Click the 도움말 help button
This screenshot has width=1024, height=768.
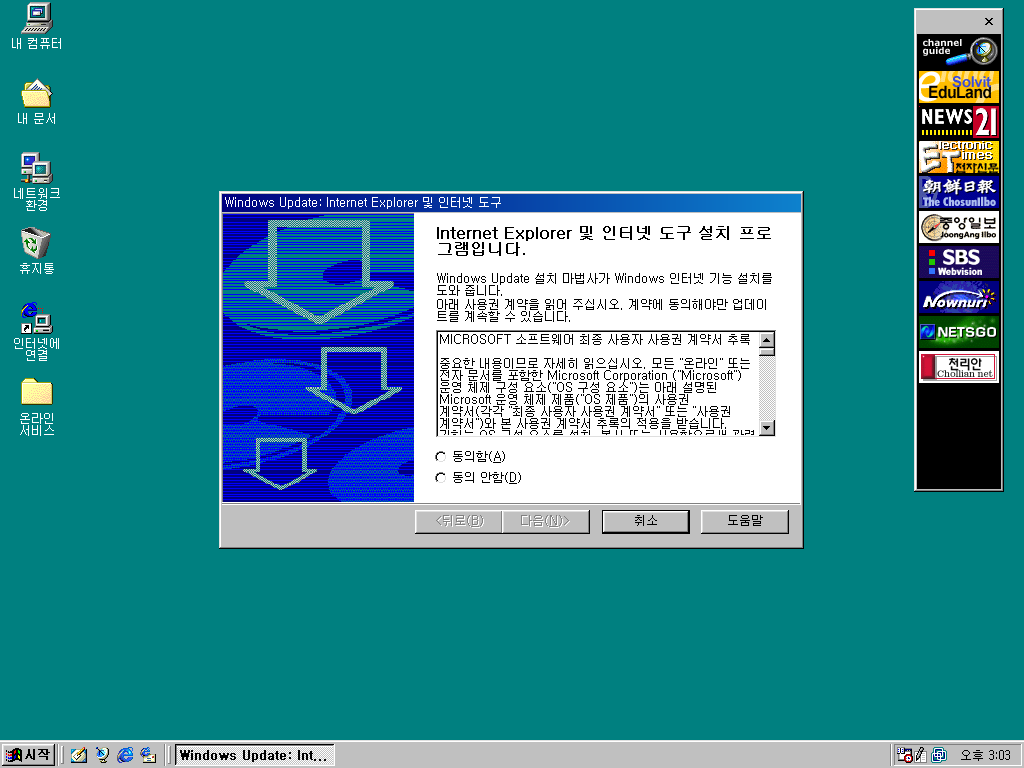[744, 521]
